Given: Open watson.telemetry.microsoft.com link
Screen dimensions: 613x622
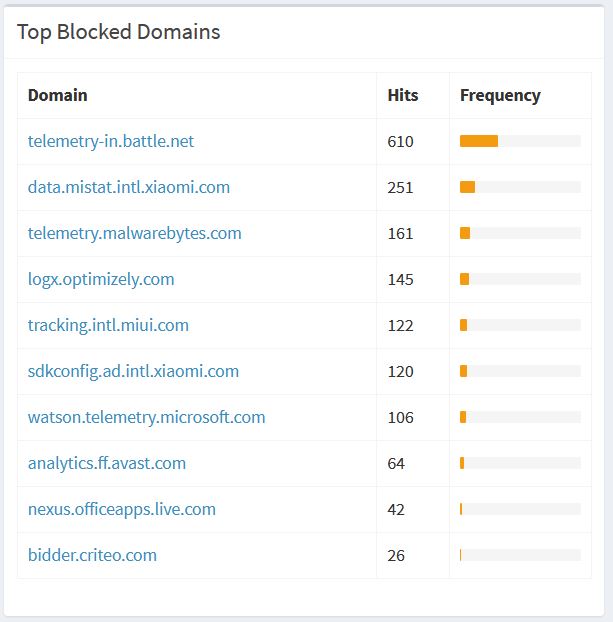Looking at the screenshot, I should tap(146, 417).
